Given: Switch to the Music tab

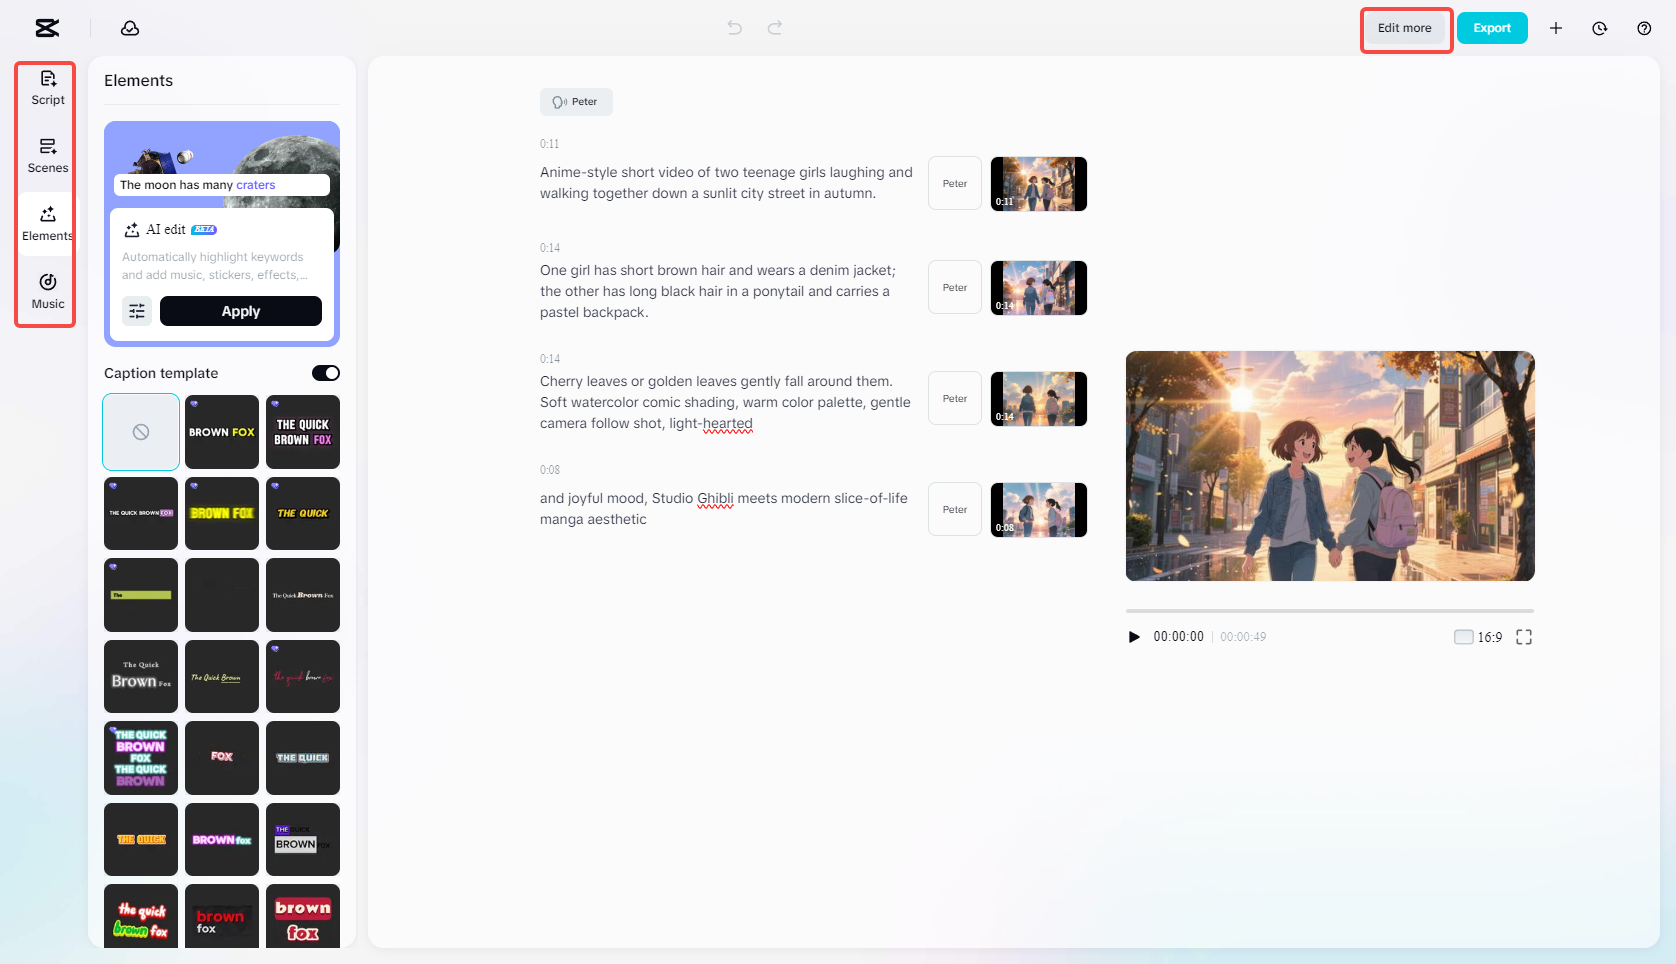Looking at the screenshot, I should pos(48,292).
